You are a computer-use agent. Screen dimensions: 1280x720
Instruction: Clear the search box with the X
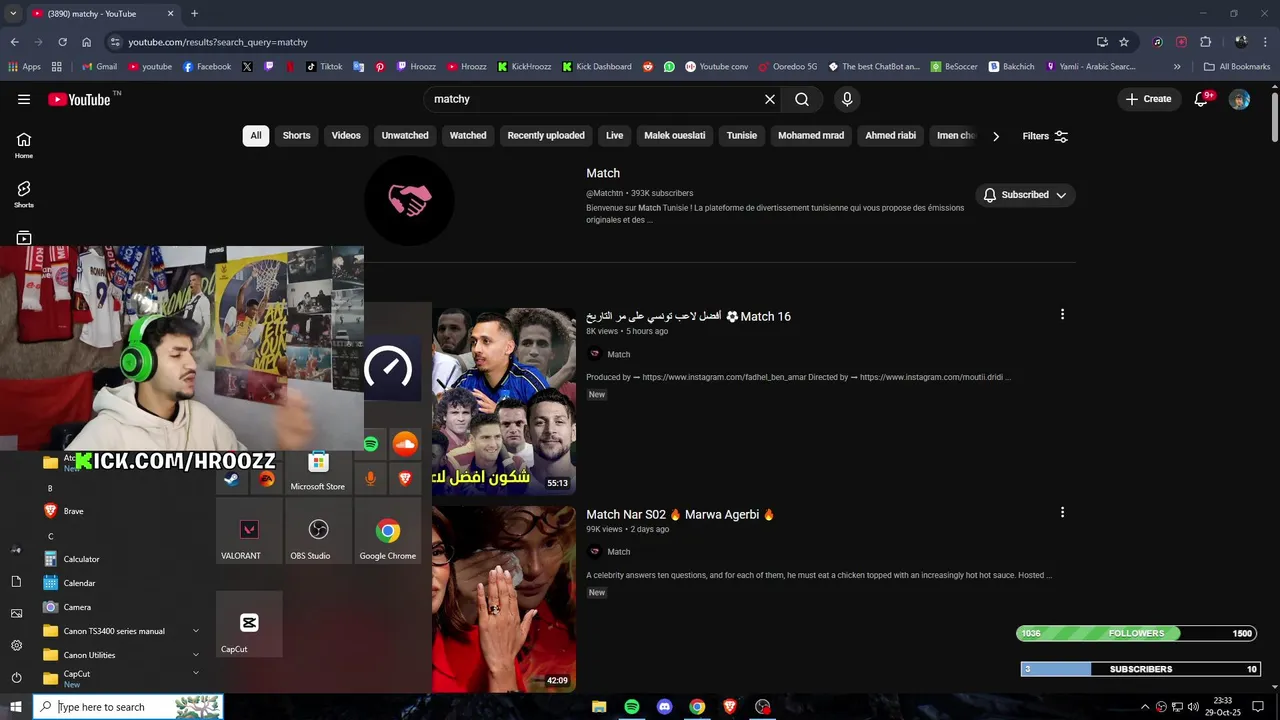pos(770,99)
